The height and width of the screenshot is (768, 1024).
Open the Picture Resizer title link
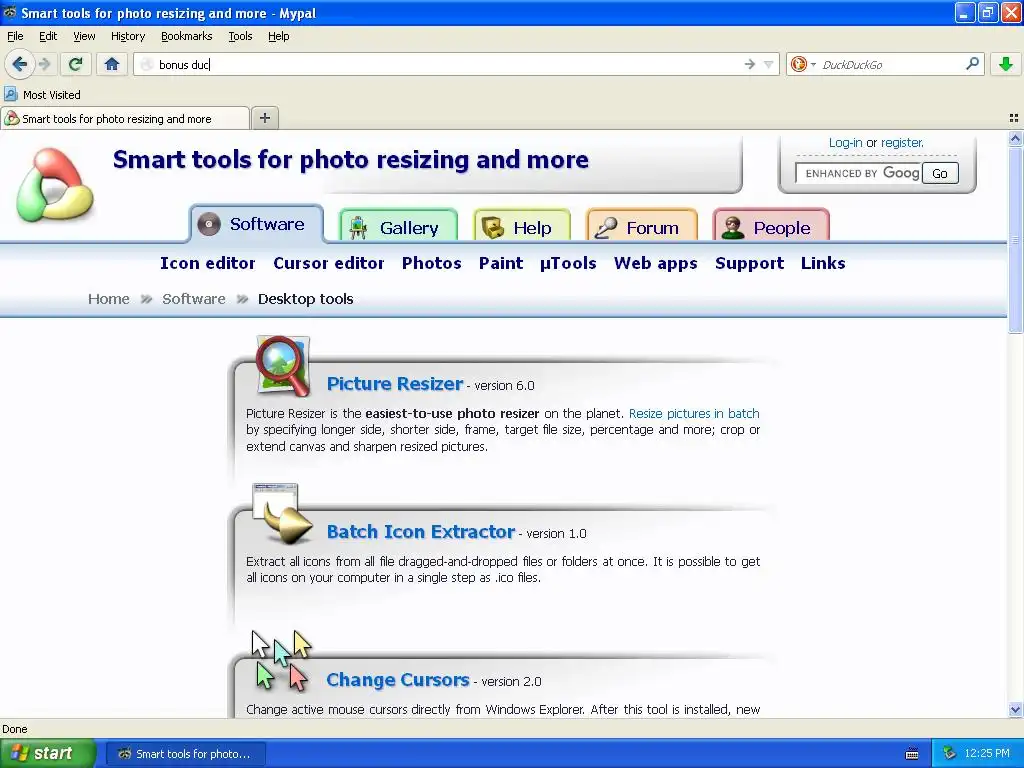click(x=394, y=383)
